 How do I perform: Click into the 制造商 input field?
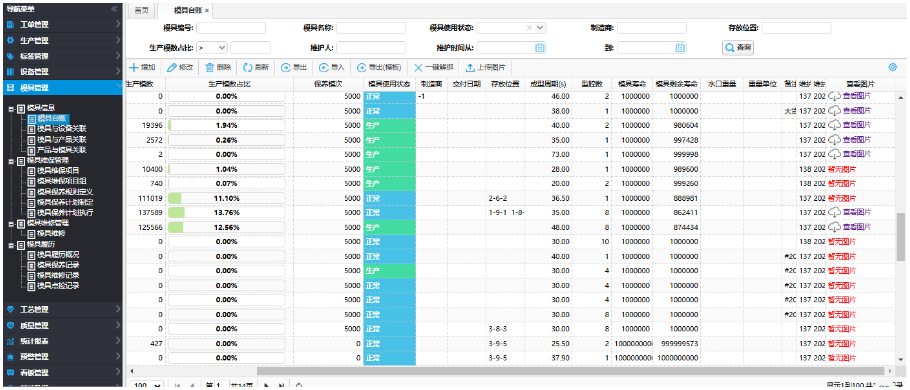click(x=652, y=28)
